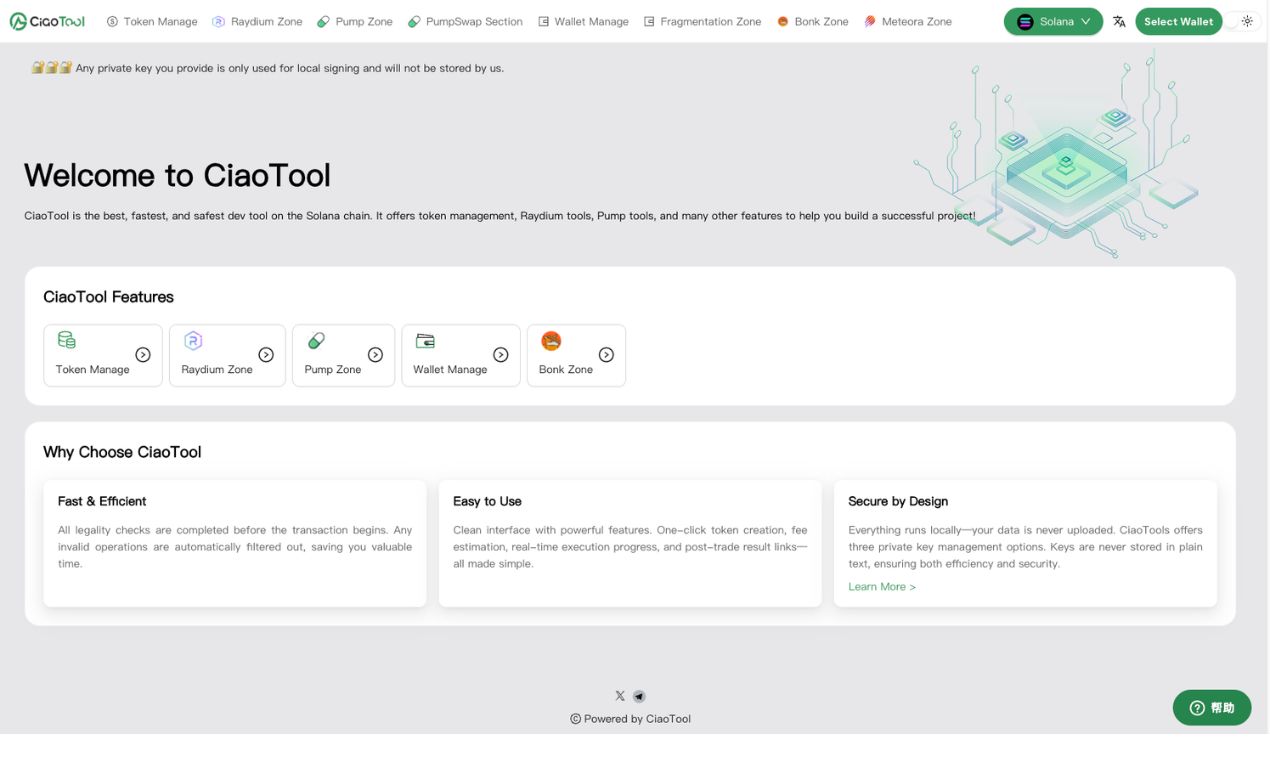Image resolution: width=1270 pixels, height=760 pixels.
Task: Open the Bonk Zone feature card
Action: (x=576, y=355)
